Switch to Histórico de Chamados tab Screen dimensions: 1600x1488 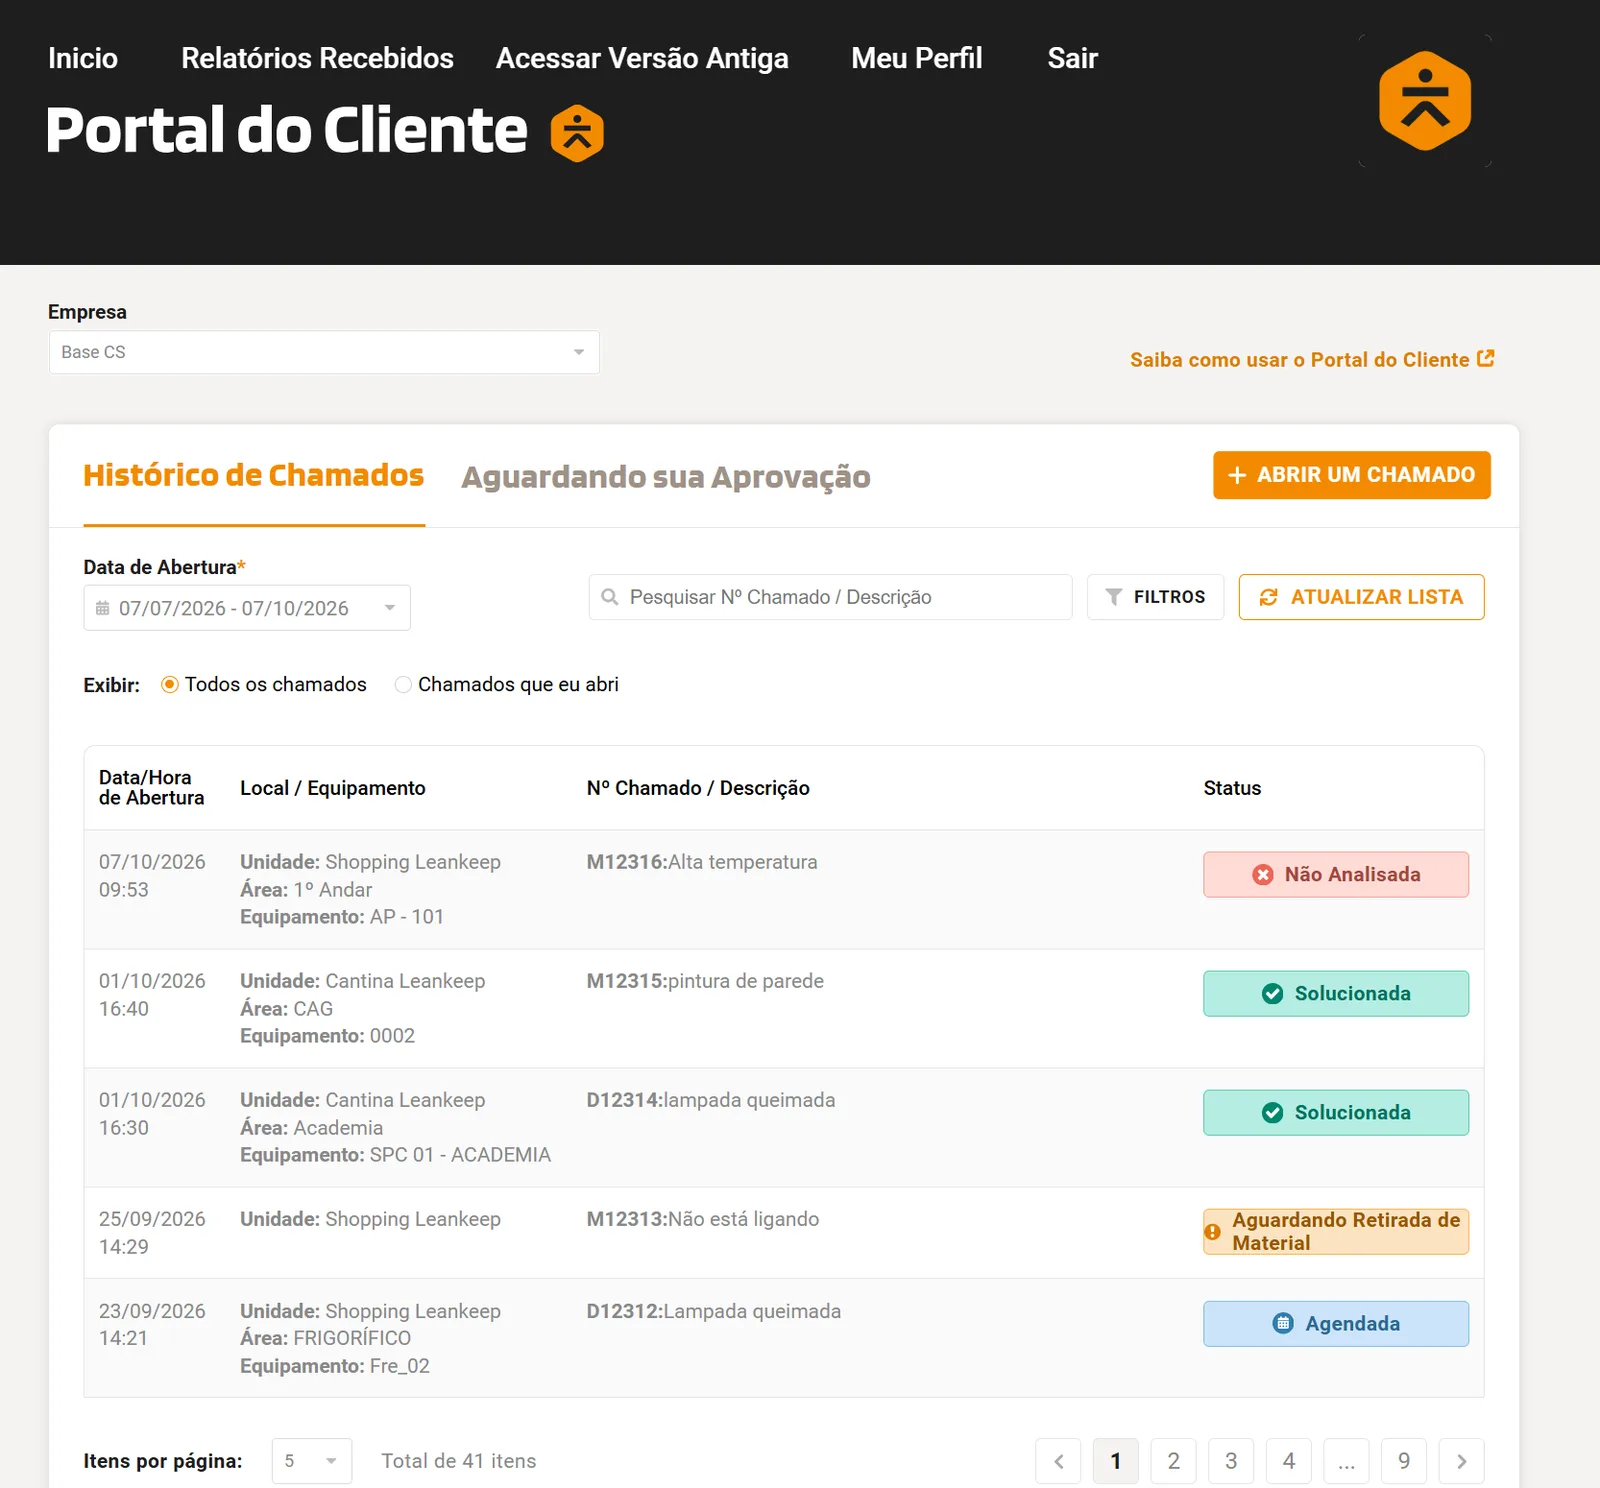tap(254, 476)
